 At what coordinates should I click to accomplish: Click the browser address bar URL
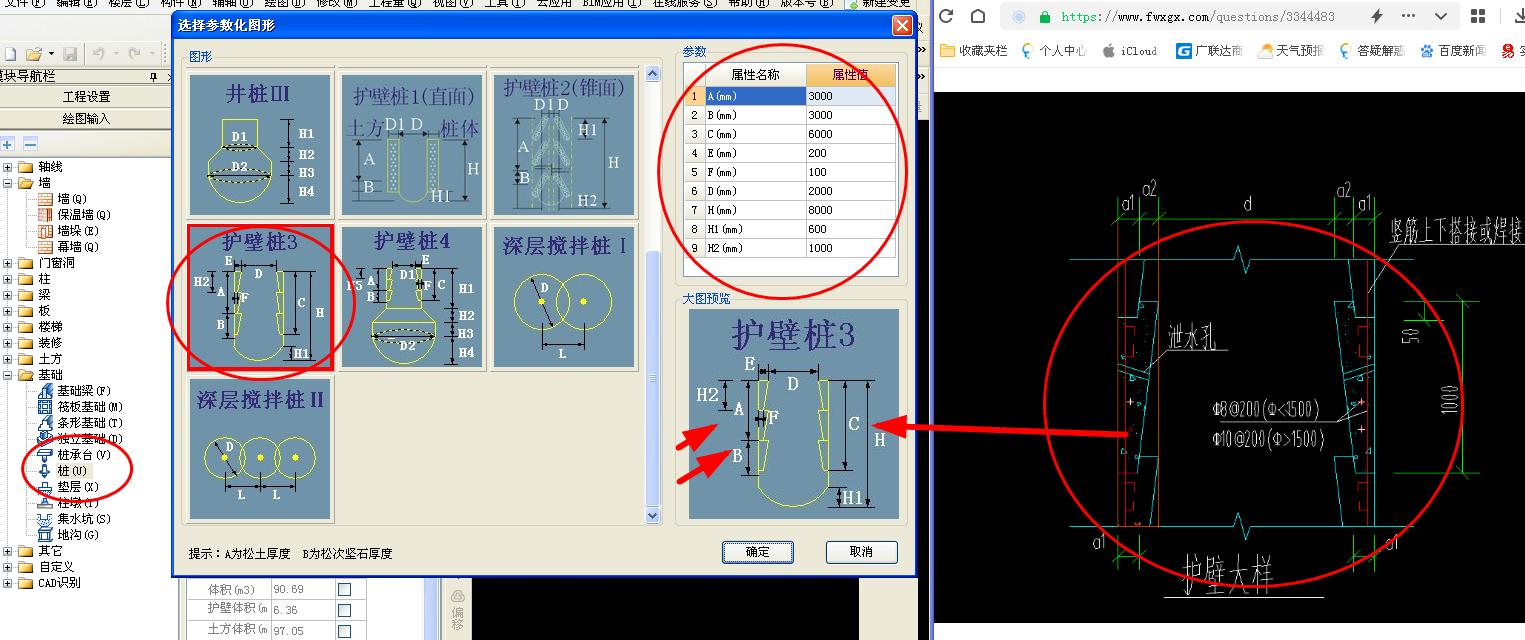[1197, 17]
